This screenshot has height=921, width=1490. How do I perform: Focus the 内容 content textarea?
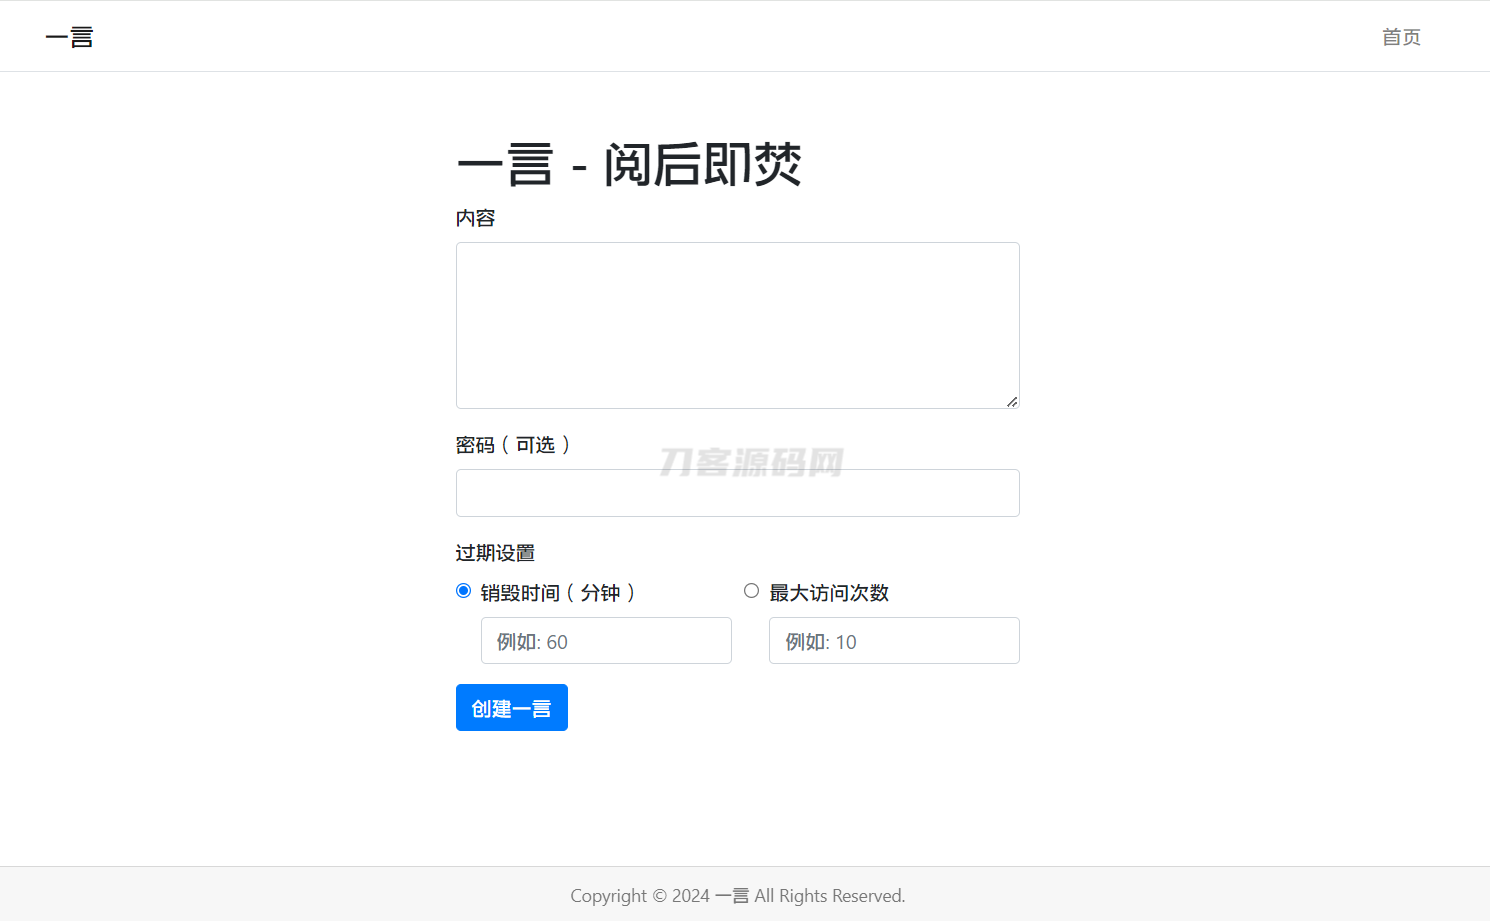[737, 325]
